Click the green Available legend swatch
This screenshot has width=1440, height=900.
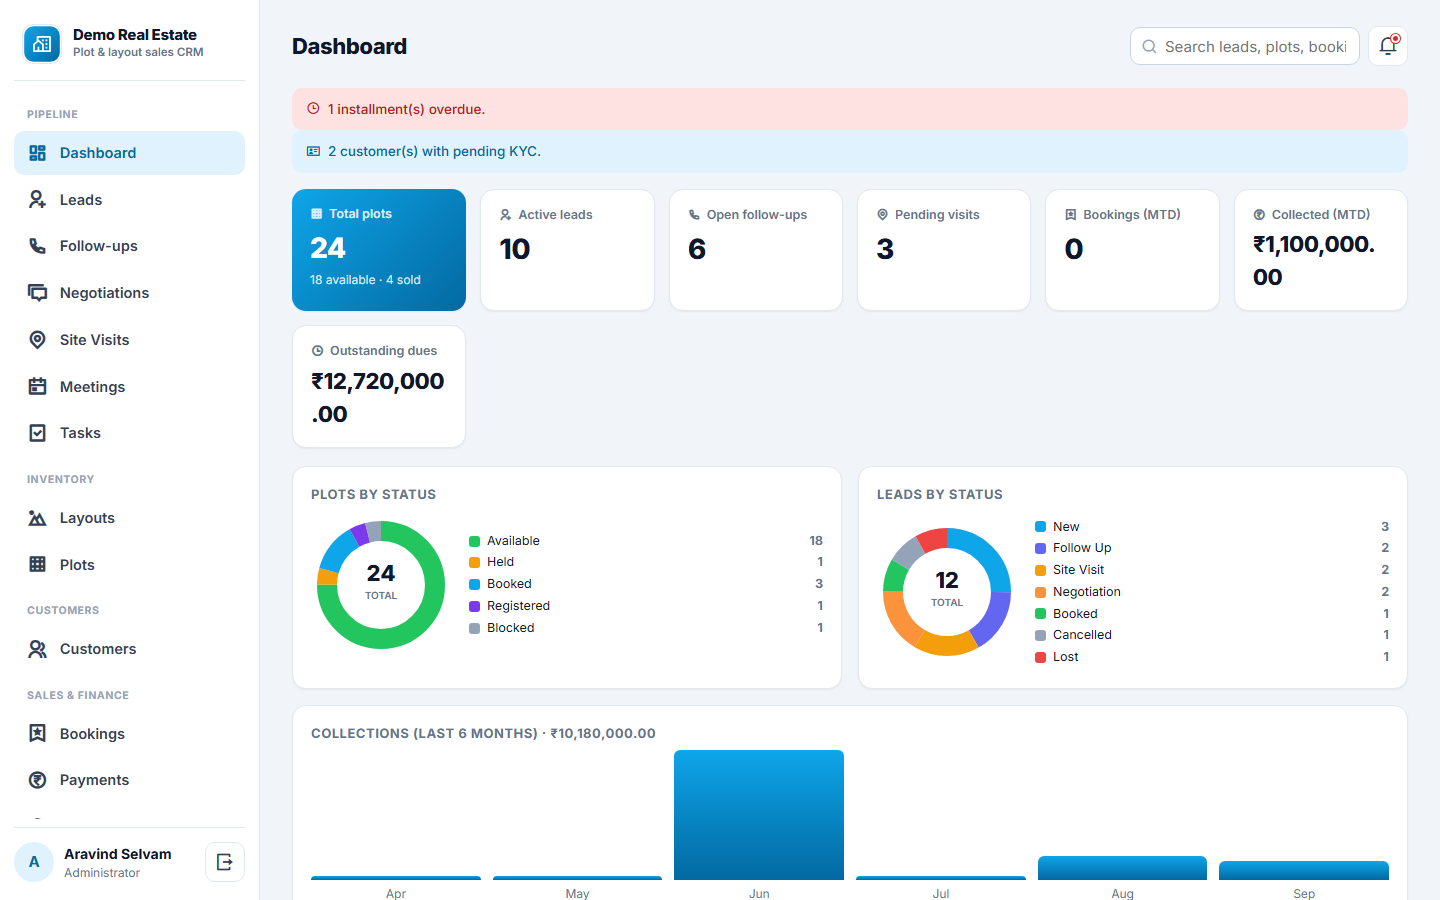[x=475, y=541]
